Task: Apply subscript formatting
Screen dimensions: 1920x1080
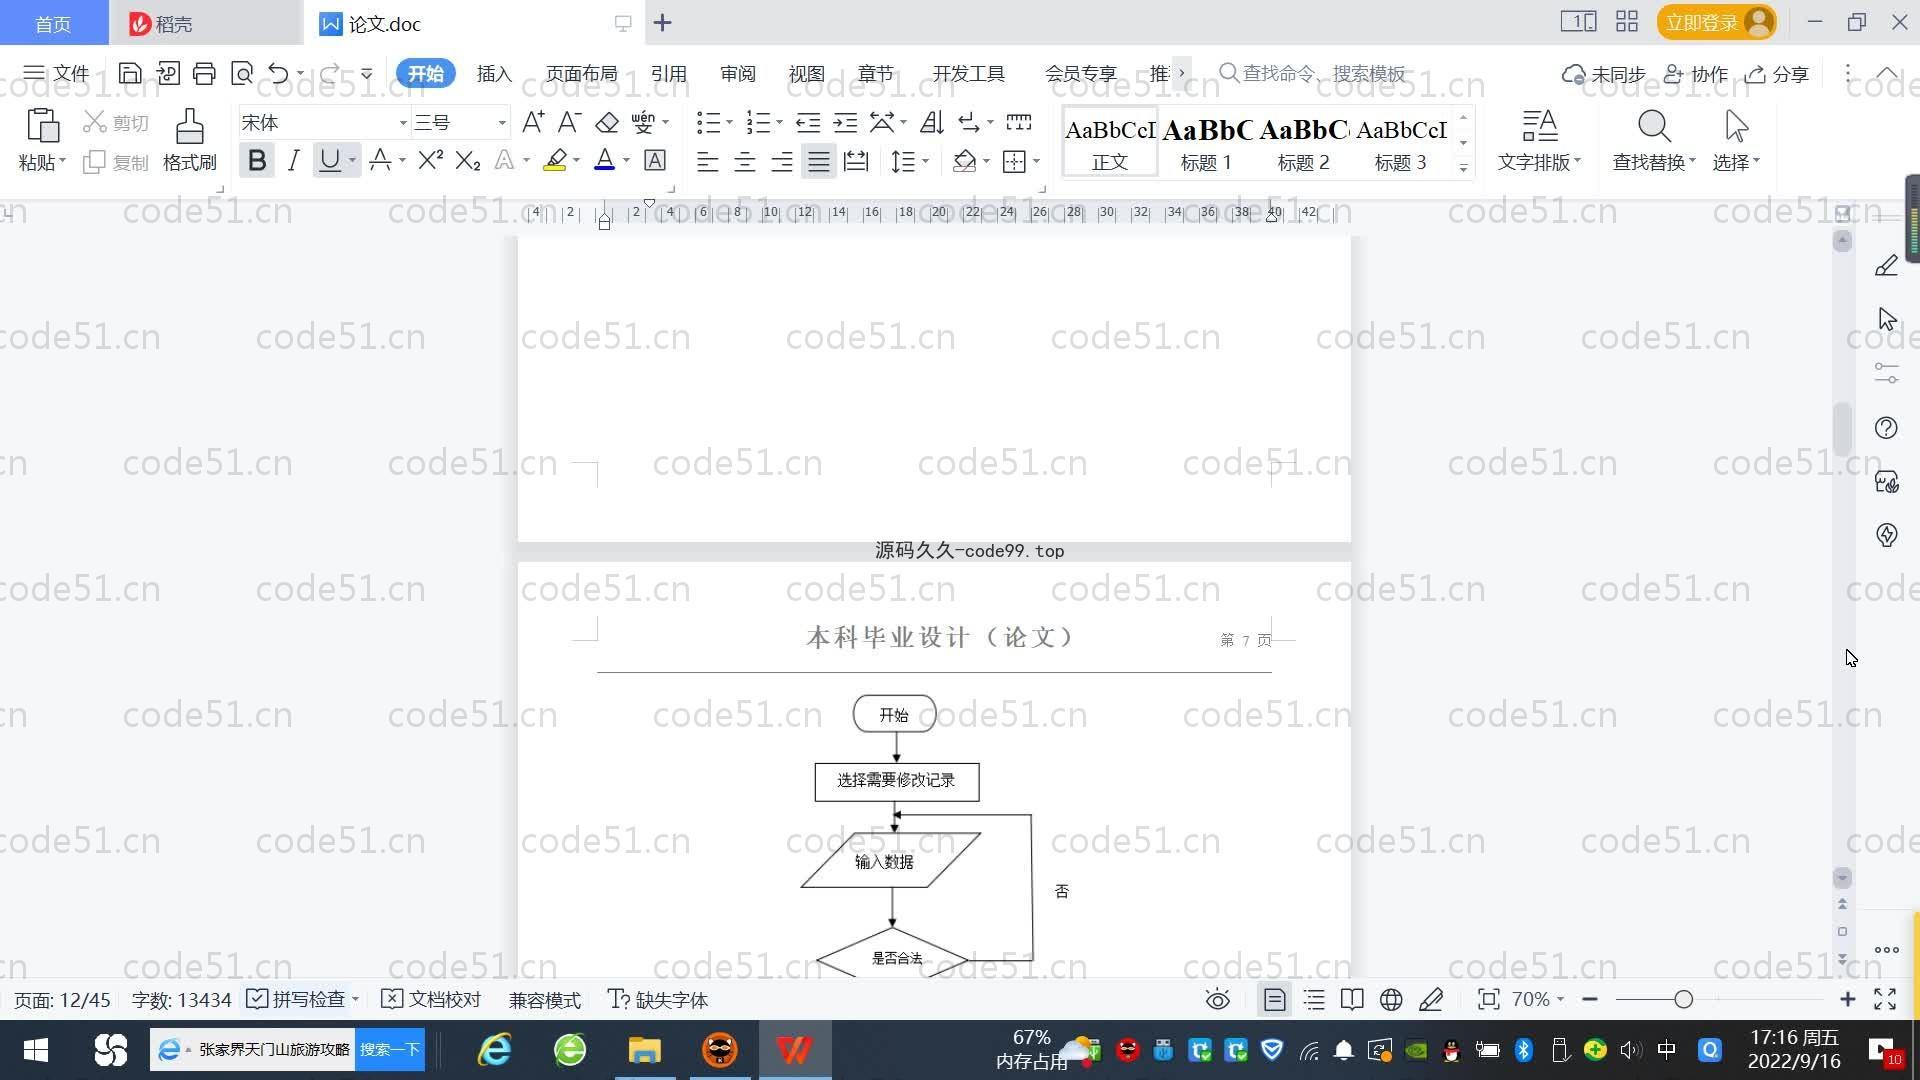Action: pos(467,160)
